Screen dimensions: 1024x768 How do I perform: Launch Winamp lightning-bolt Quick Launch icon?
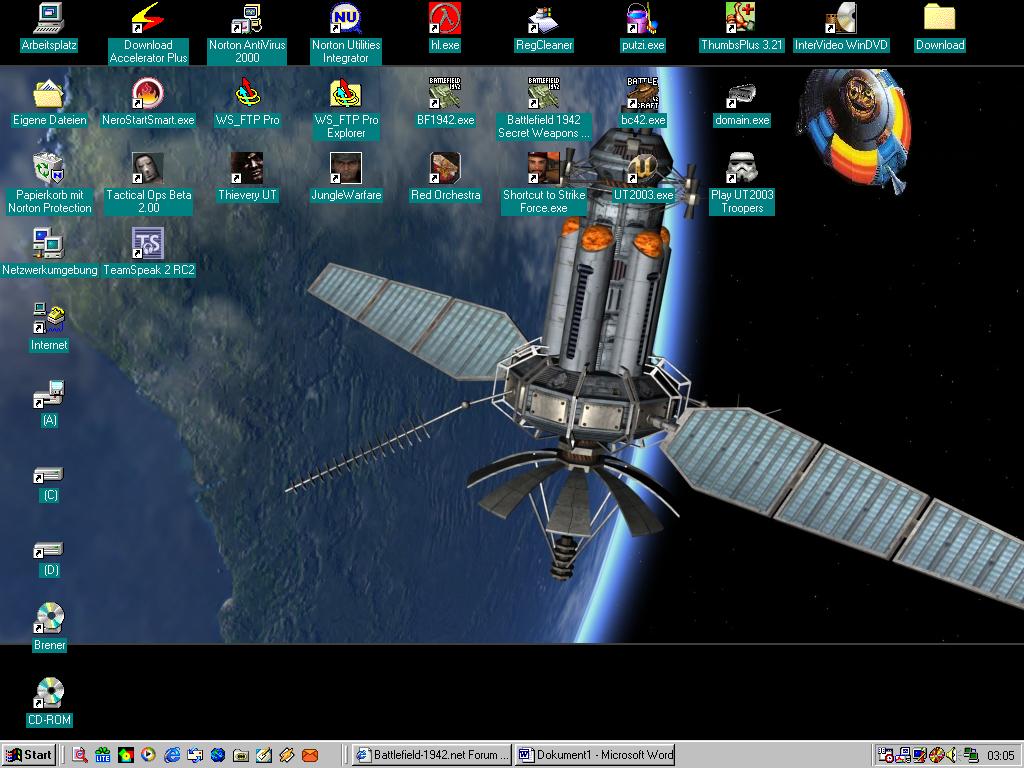coord(287,755)
